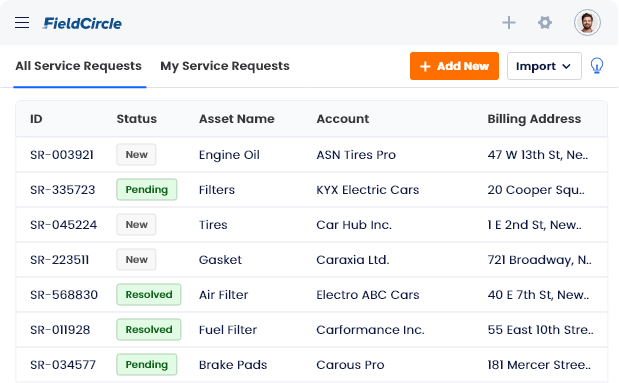Click New status badge for SR-045224
Viewport: 619px width, 383px height.
tap(136, 224)
